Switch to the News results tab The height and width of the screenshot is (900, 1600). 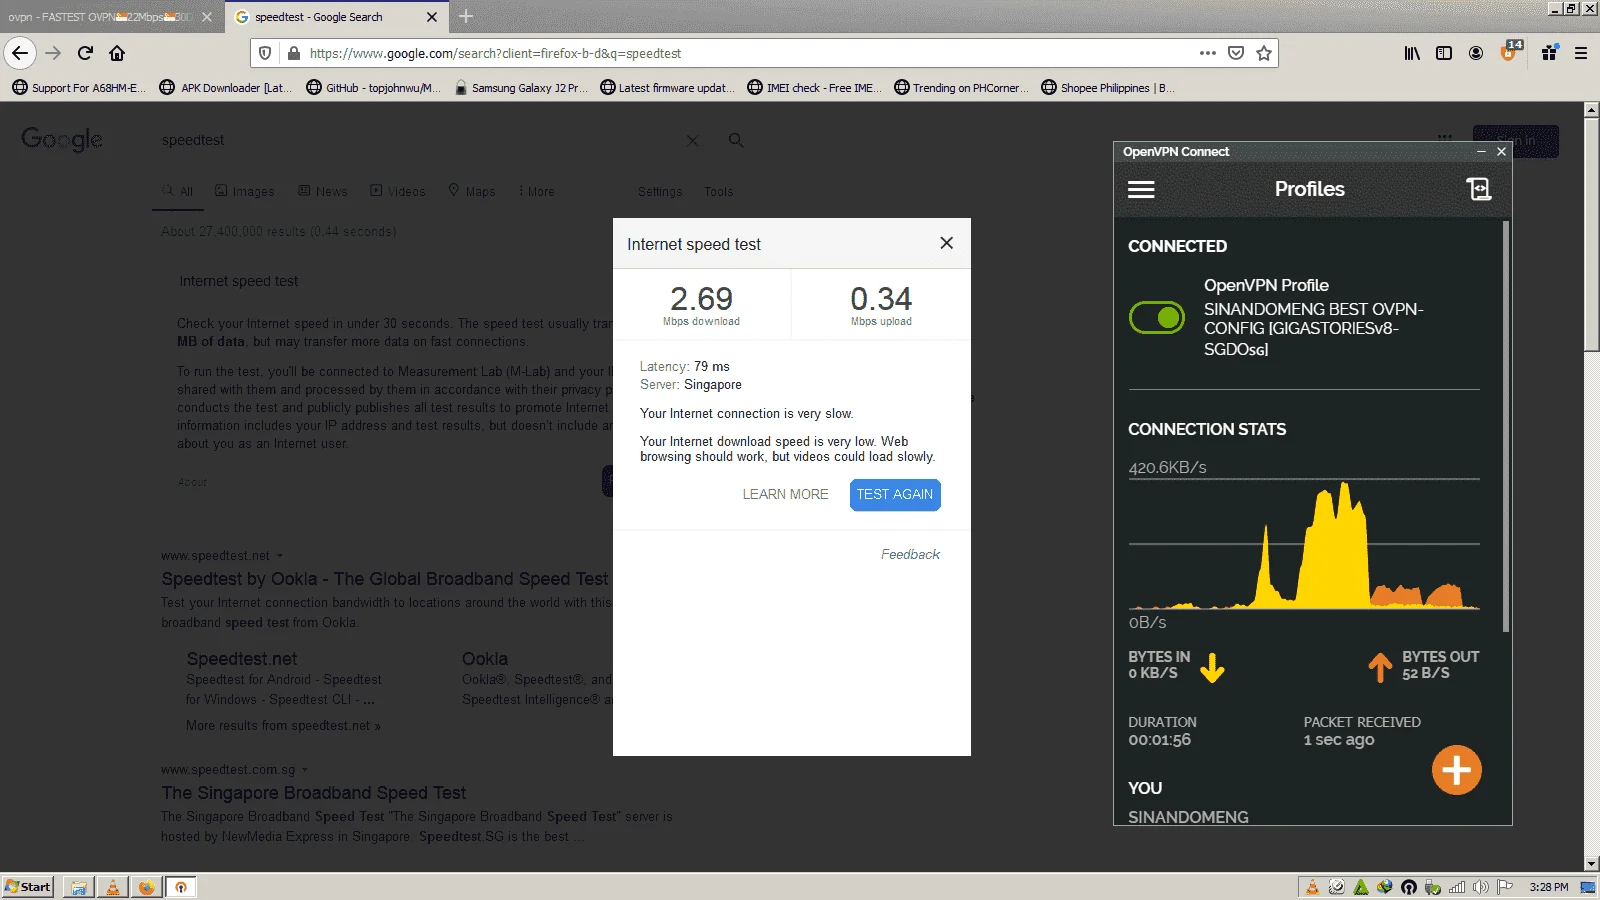click(323, 191)
